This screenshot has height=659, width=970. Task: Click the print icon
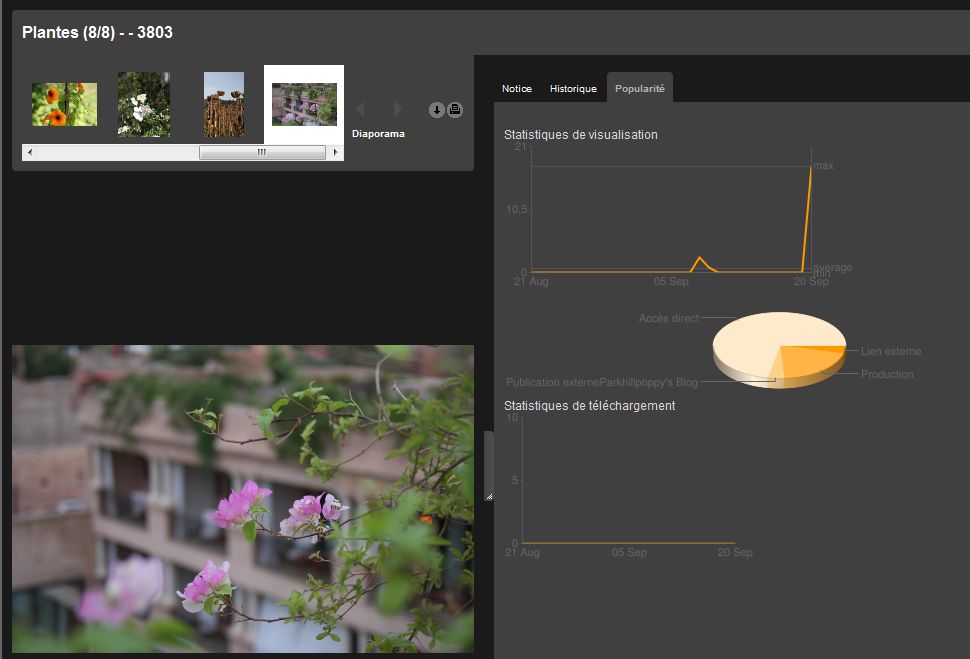click(454, 110)
